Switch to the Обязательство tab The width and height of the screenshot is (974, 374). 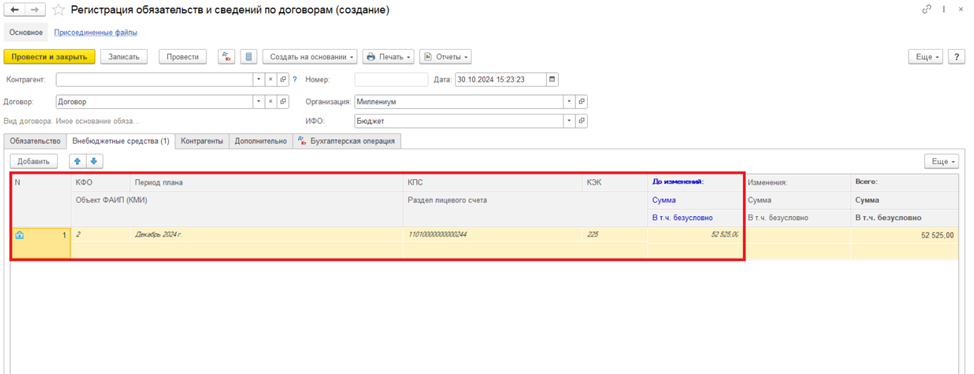click(x=35, y=141)
